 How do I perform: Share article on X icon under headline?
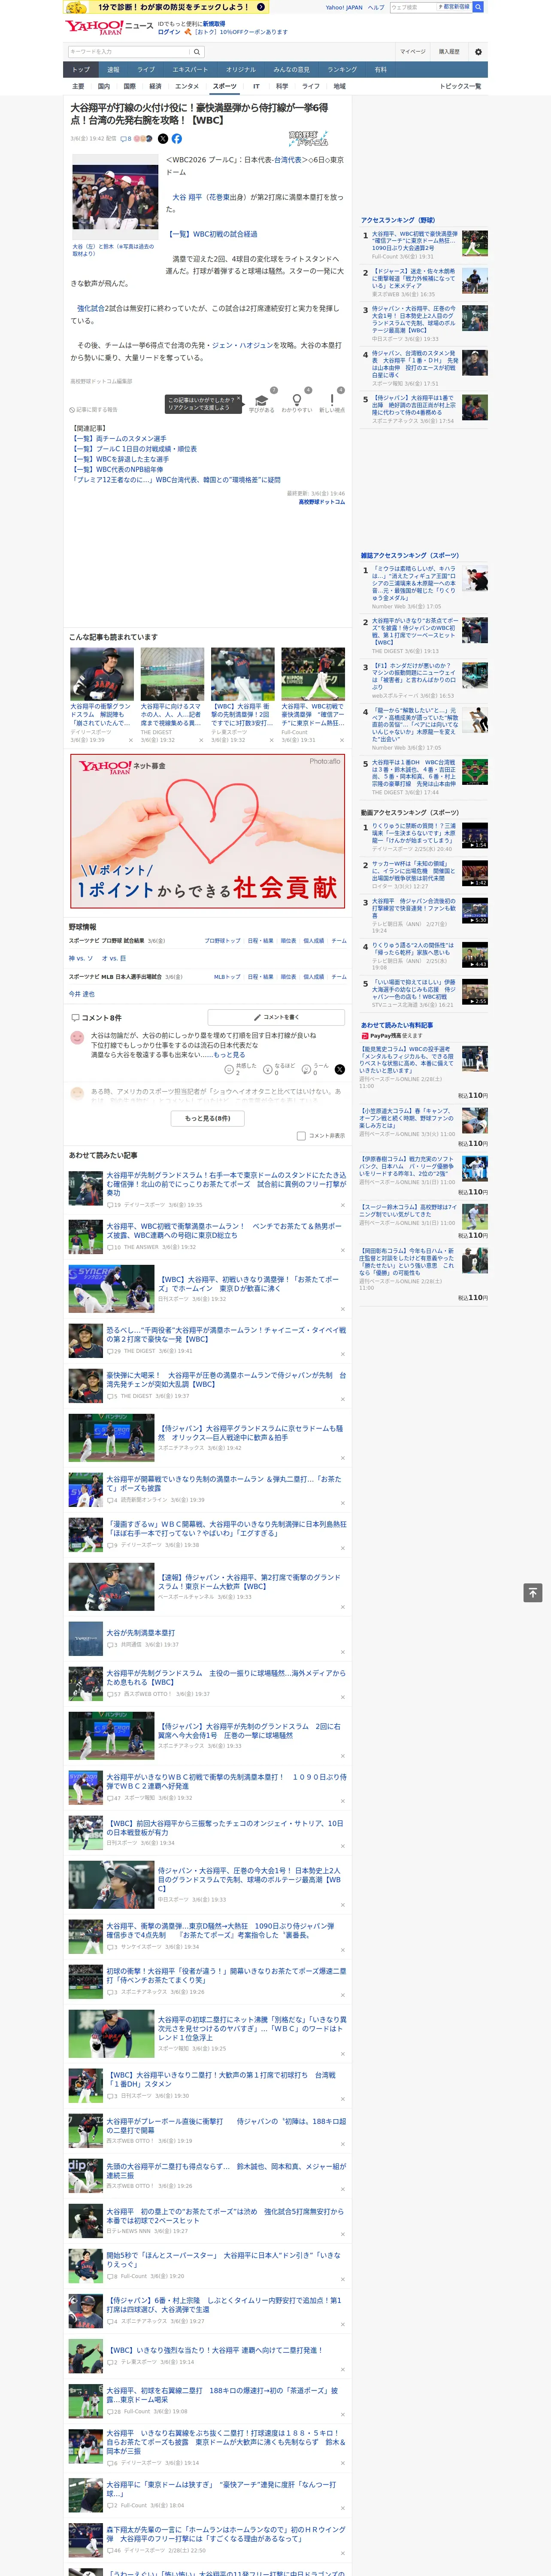(163, 139)
